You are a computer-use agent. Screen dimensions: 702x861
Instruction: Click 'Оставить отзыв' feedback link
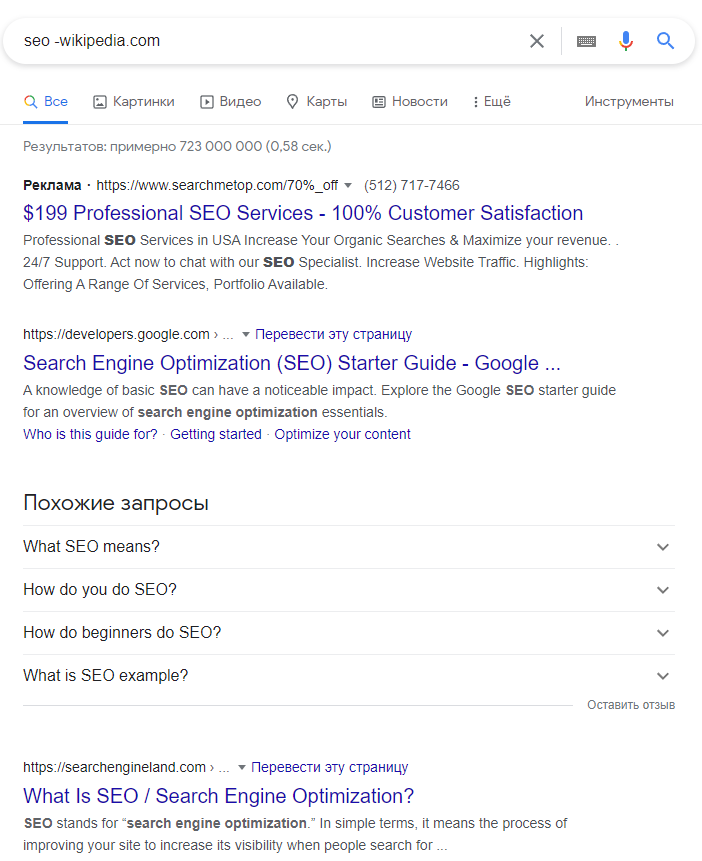coord(631,705)
